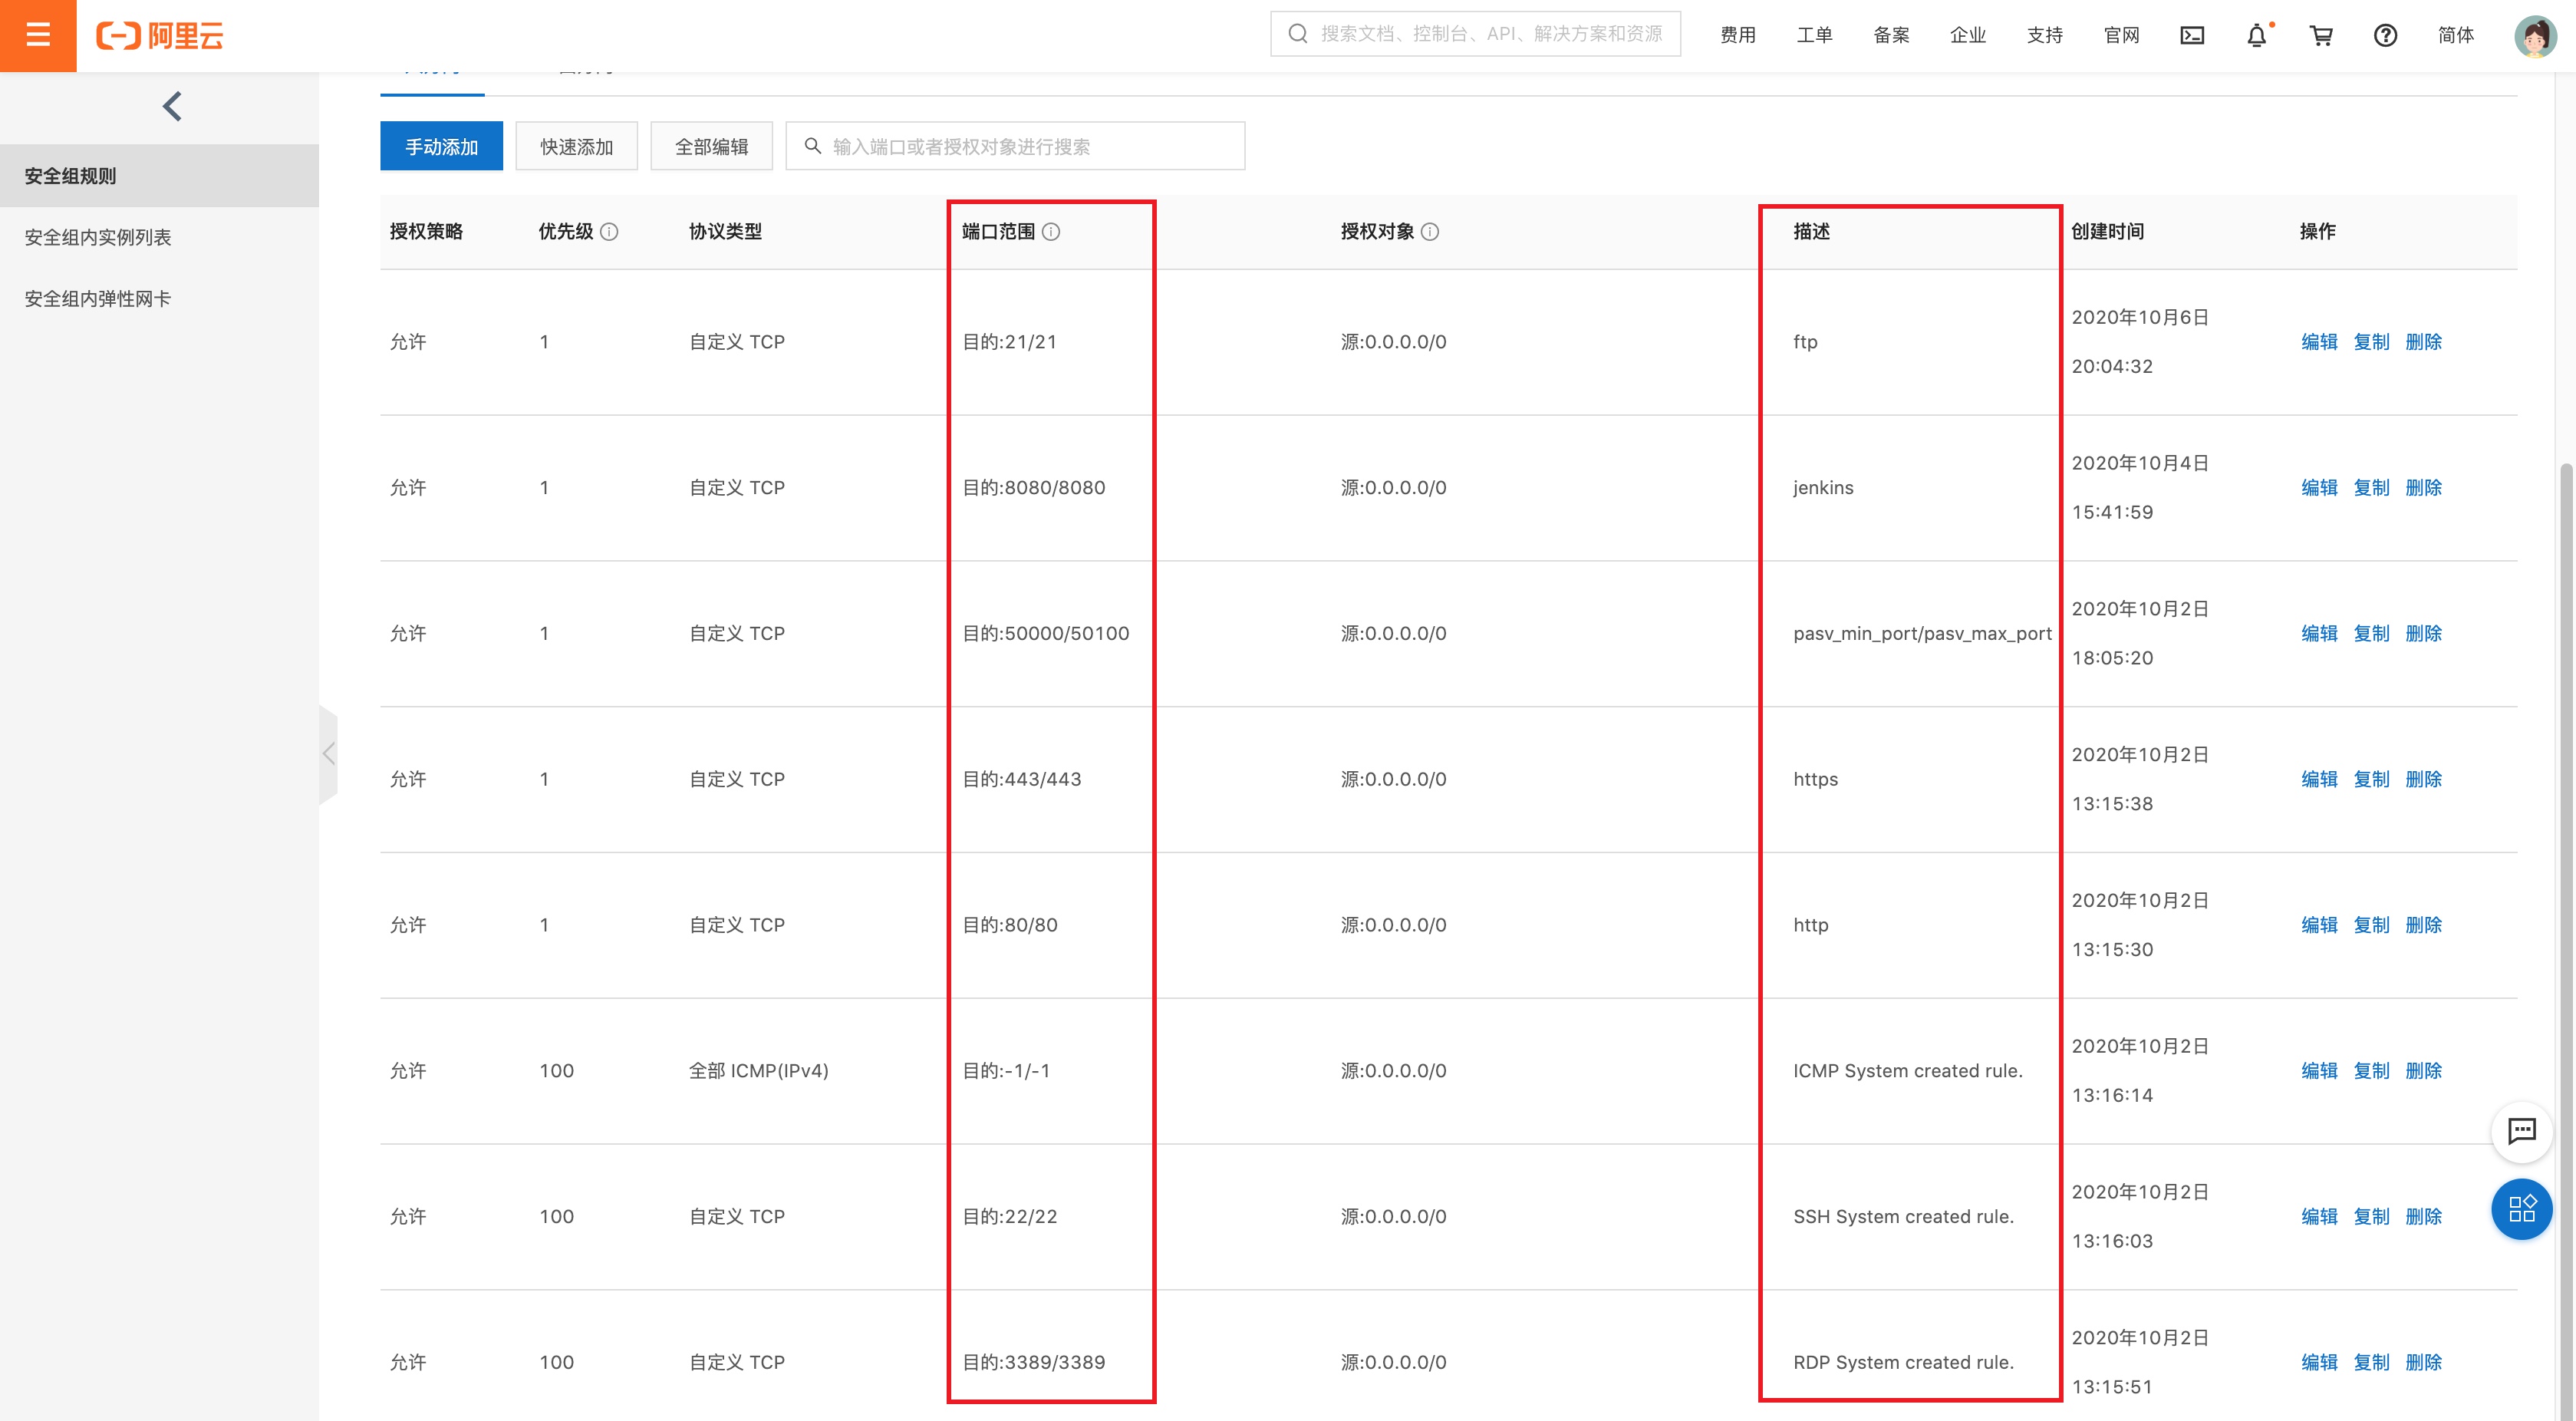The height and width of the screenshot is (1421, 2576).
Task: Open the 简体 language selector
Action: (2455, 36)
